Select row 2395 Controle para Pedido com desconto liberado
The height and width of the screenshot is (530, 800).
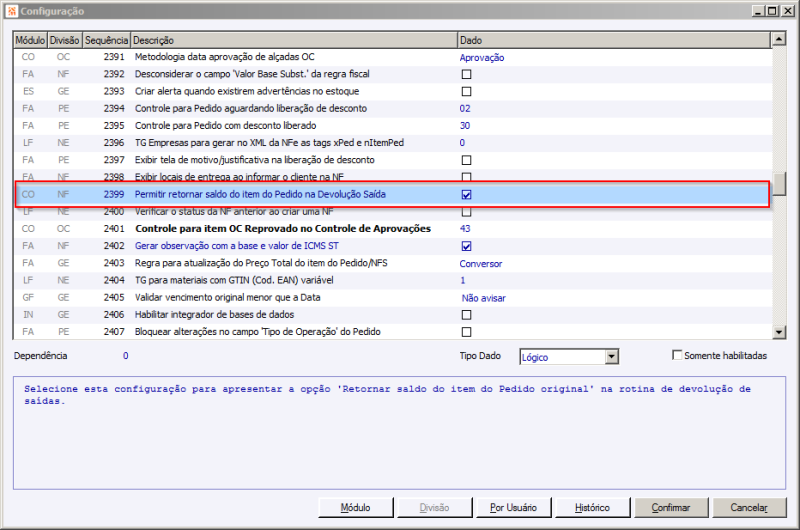point(393,125)
